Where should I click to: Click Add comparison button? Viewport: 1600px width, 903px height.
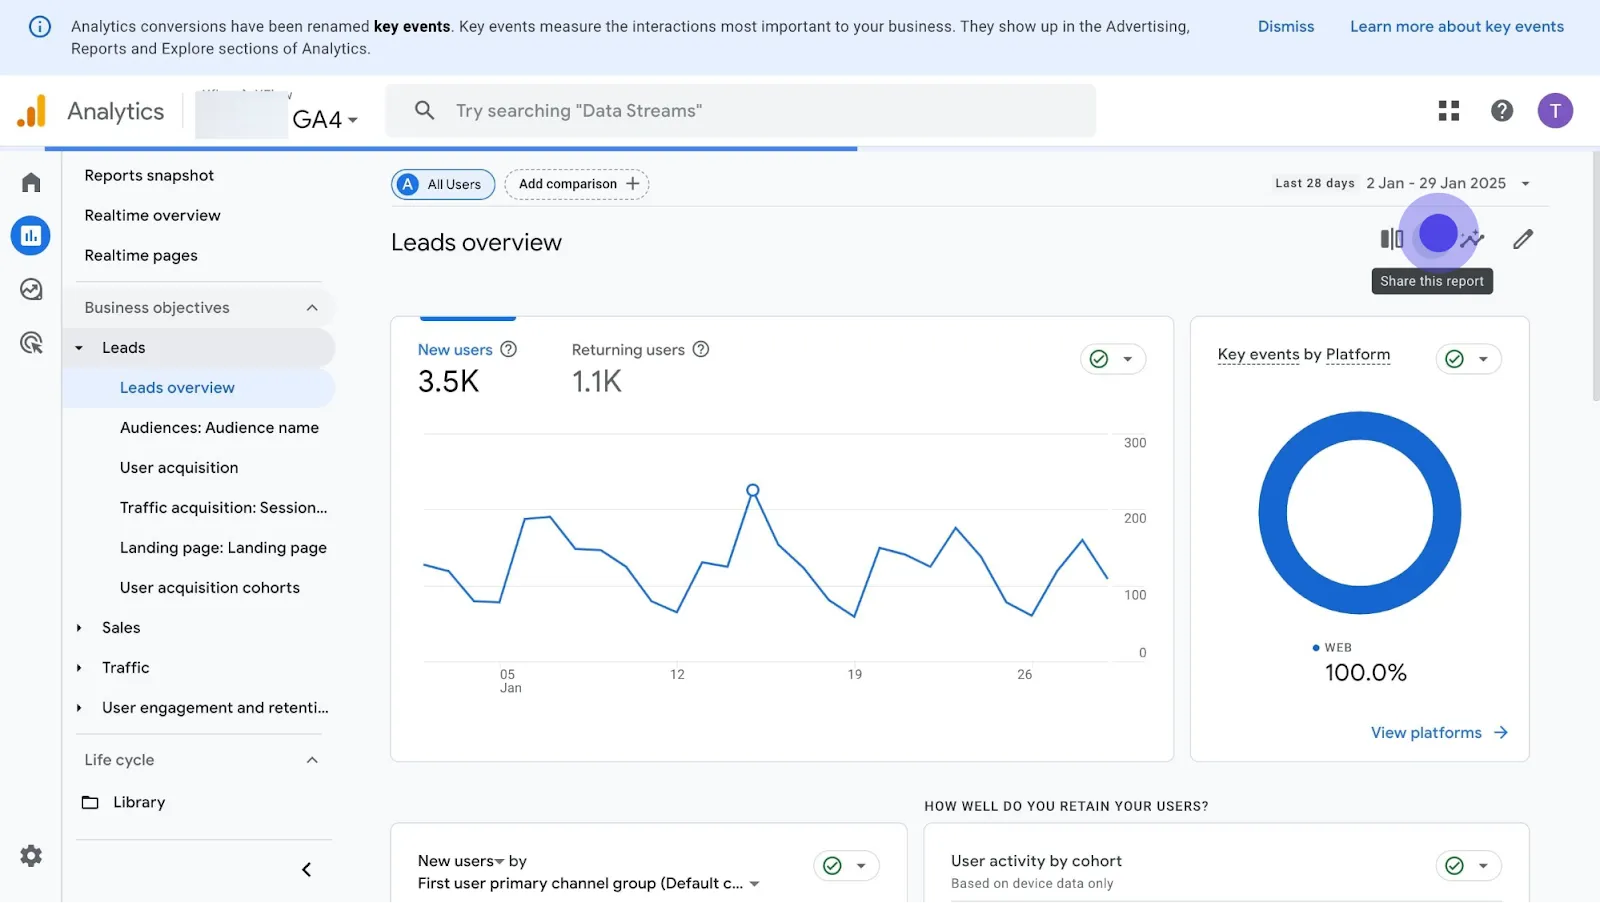coord(577,184)
